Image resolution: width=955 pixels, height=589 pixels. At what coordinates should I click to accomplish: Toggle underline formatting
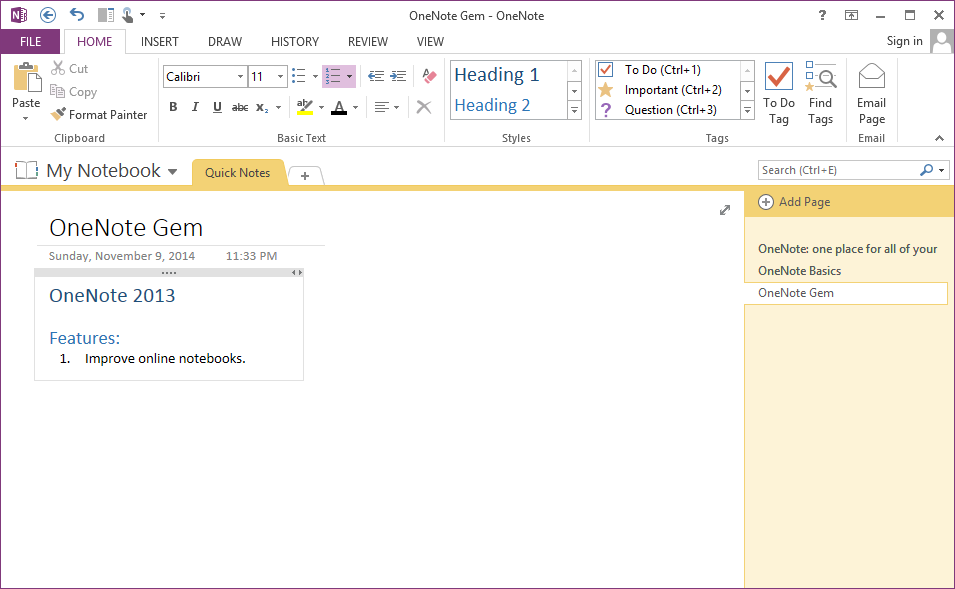click(x=217, y=107)
